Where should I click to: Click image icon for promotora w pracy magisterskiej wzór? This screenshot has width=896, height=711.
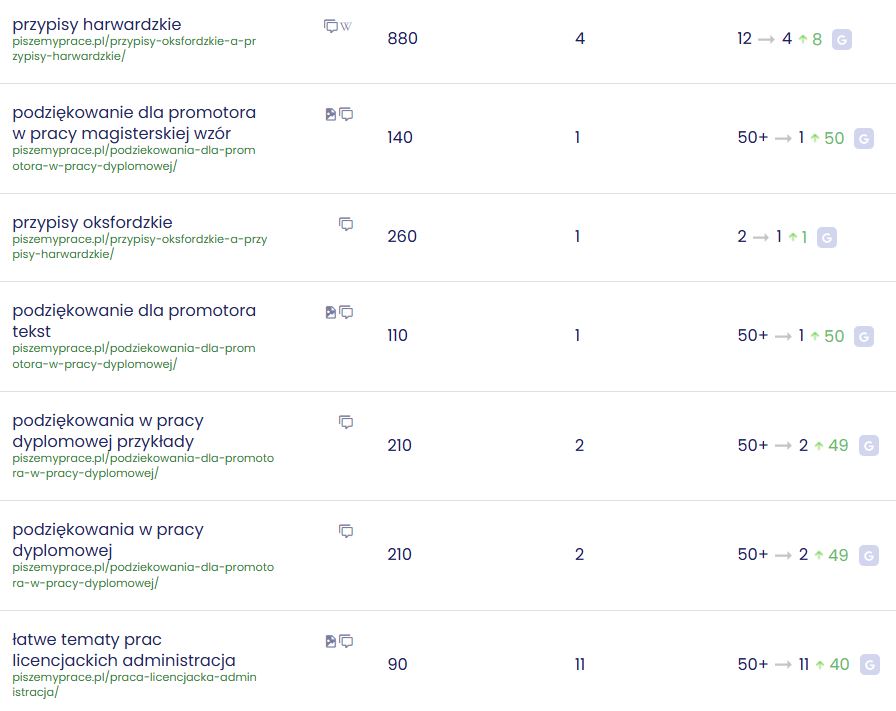coord(330,114)
